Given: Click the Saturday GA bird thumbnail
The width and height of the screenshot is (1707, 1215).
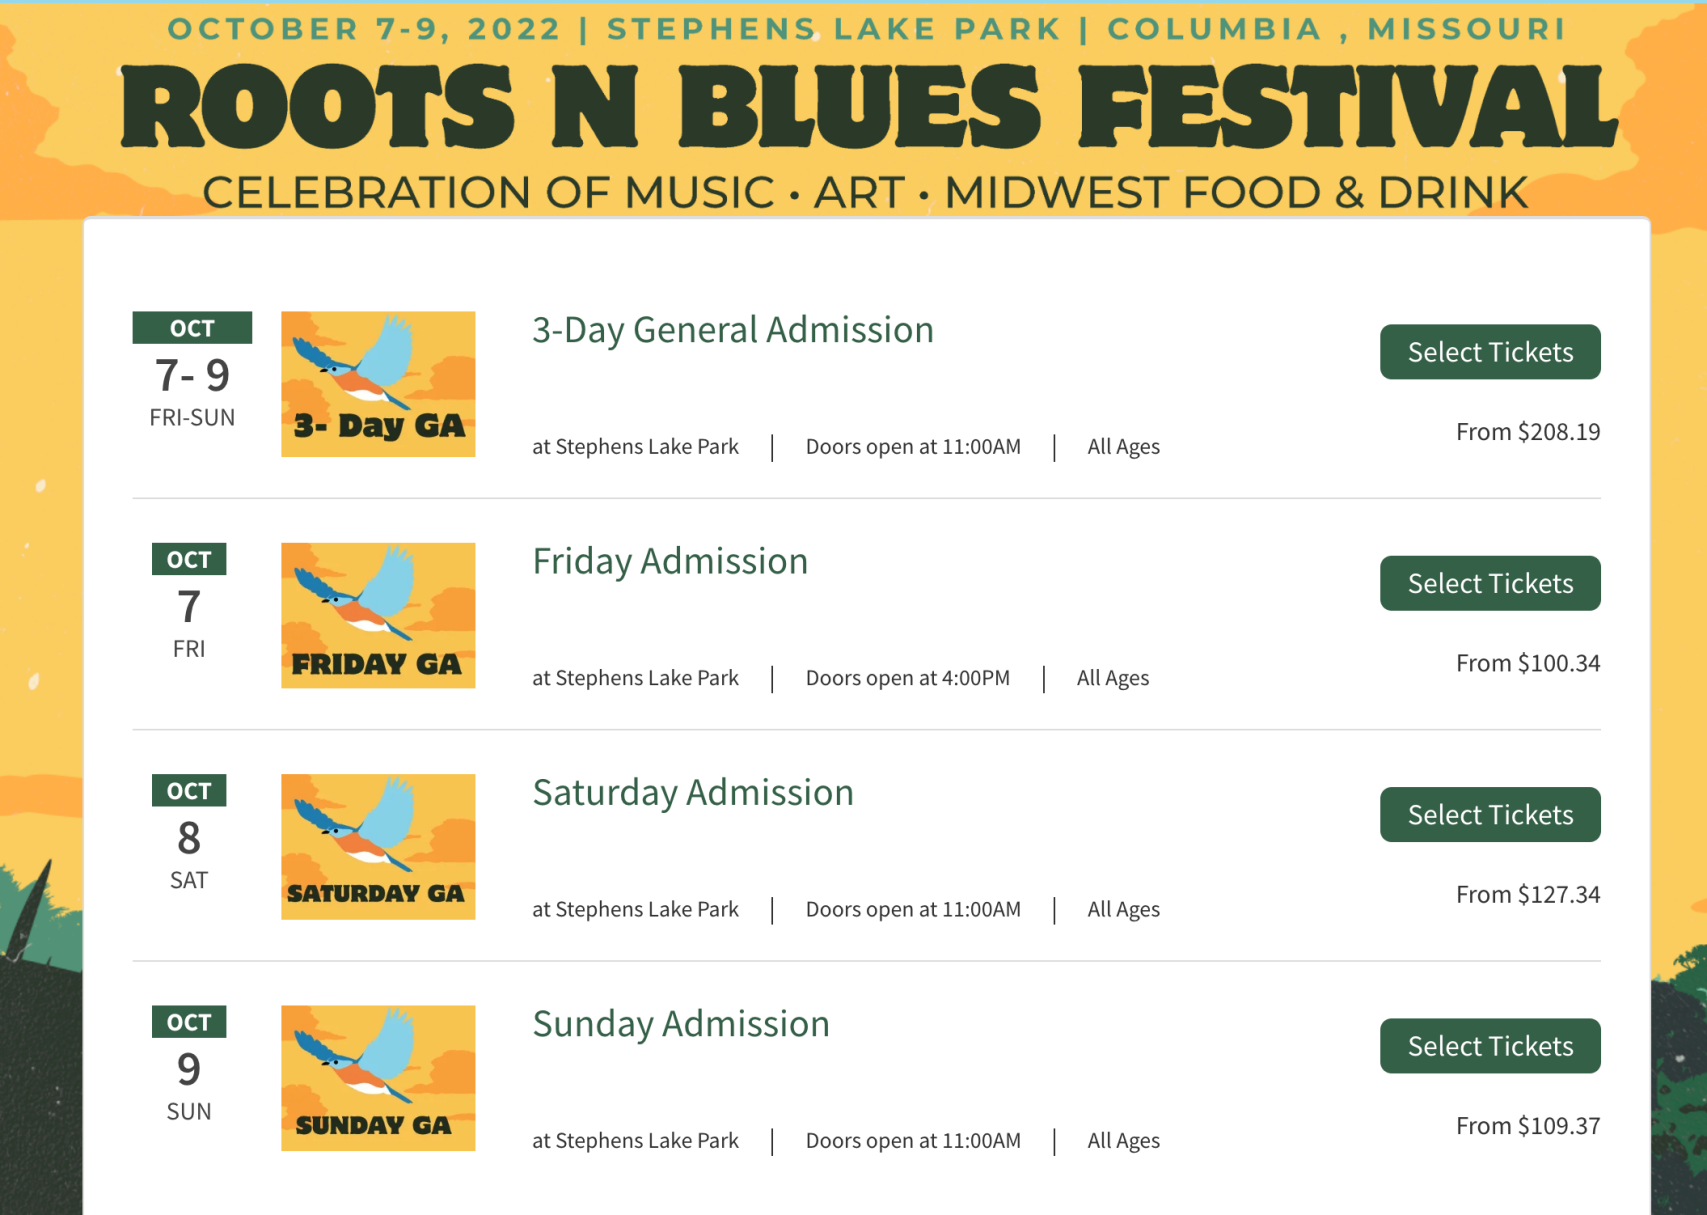Looking at the screenshot, I should (x=378, y=846).
